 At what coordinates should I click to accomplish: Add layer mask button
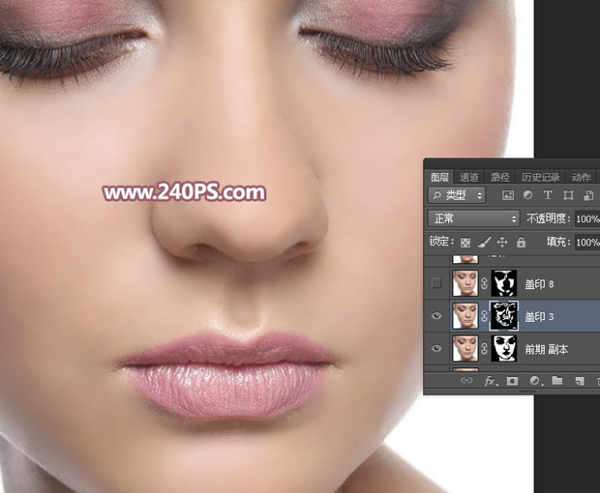[512, 381]
